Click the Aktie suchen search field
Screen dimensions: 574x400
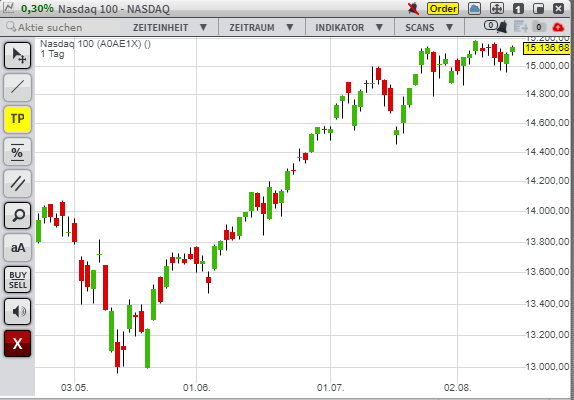(61, 27)
